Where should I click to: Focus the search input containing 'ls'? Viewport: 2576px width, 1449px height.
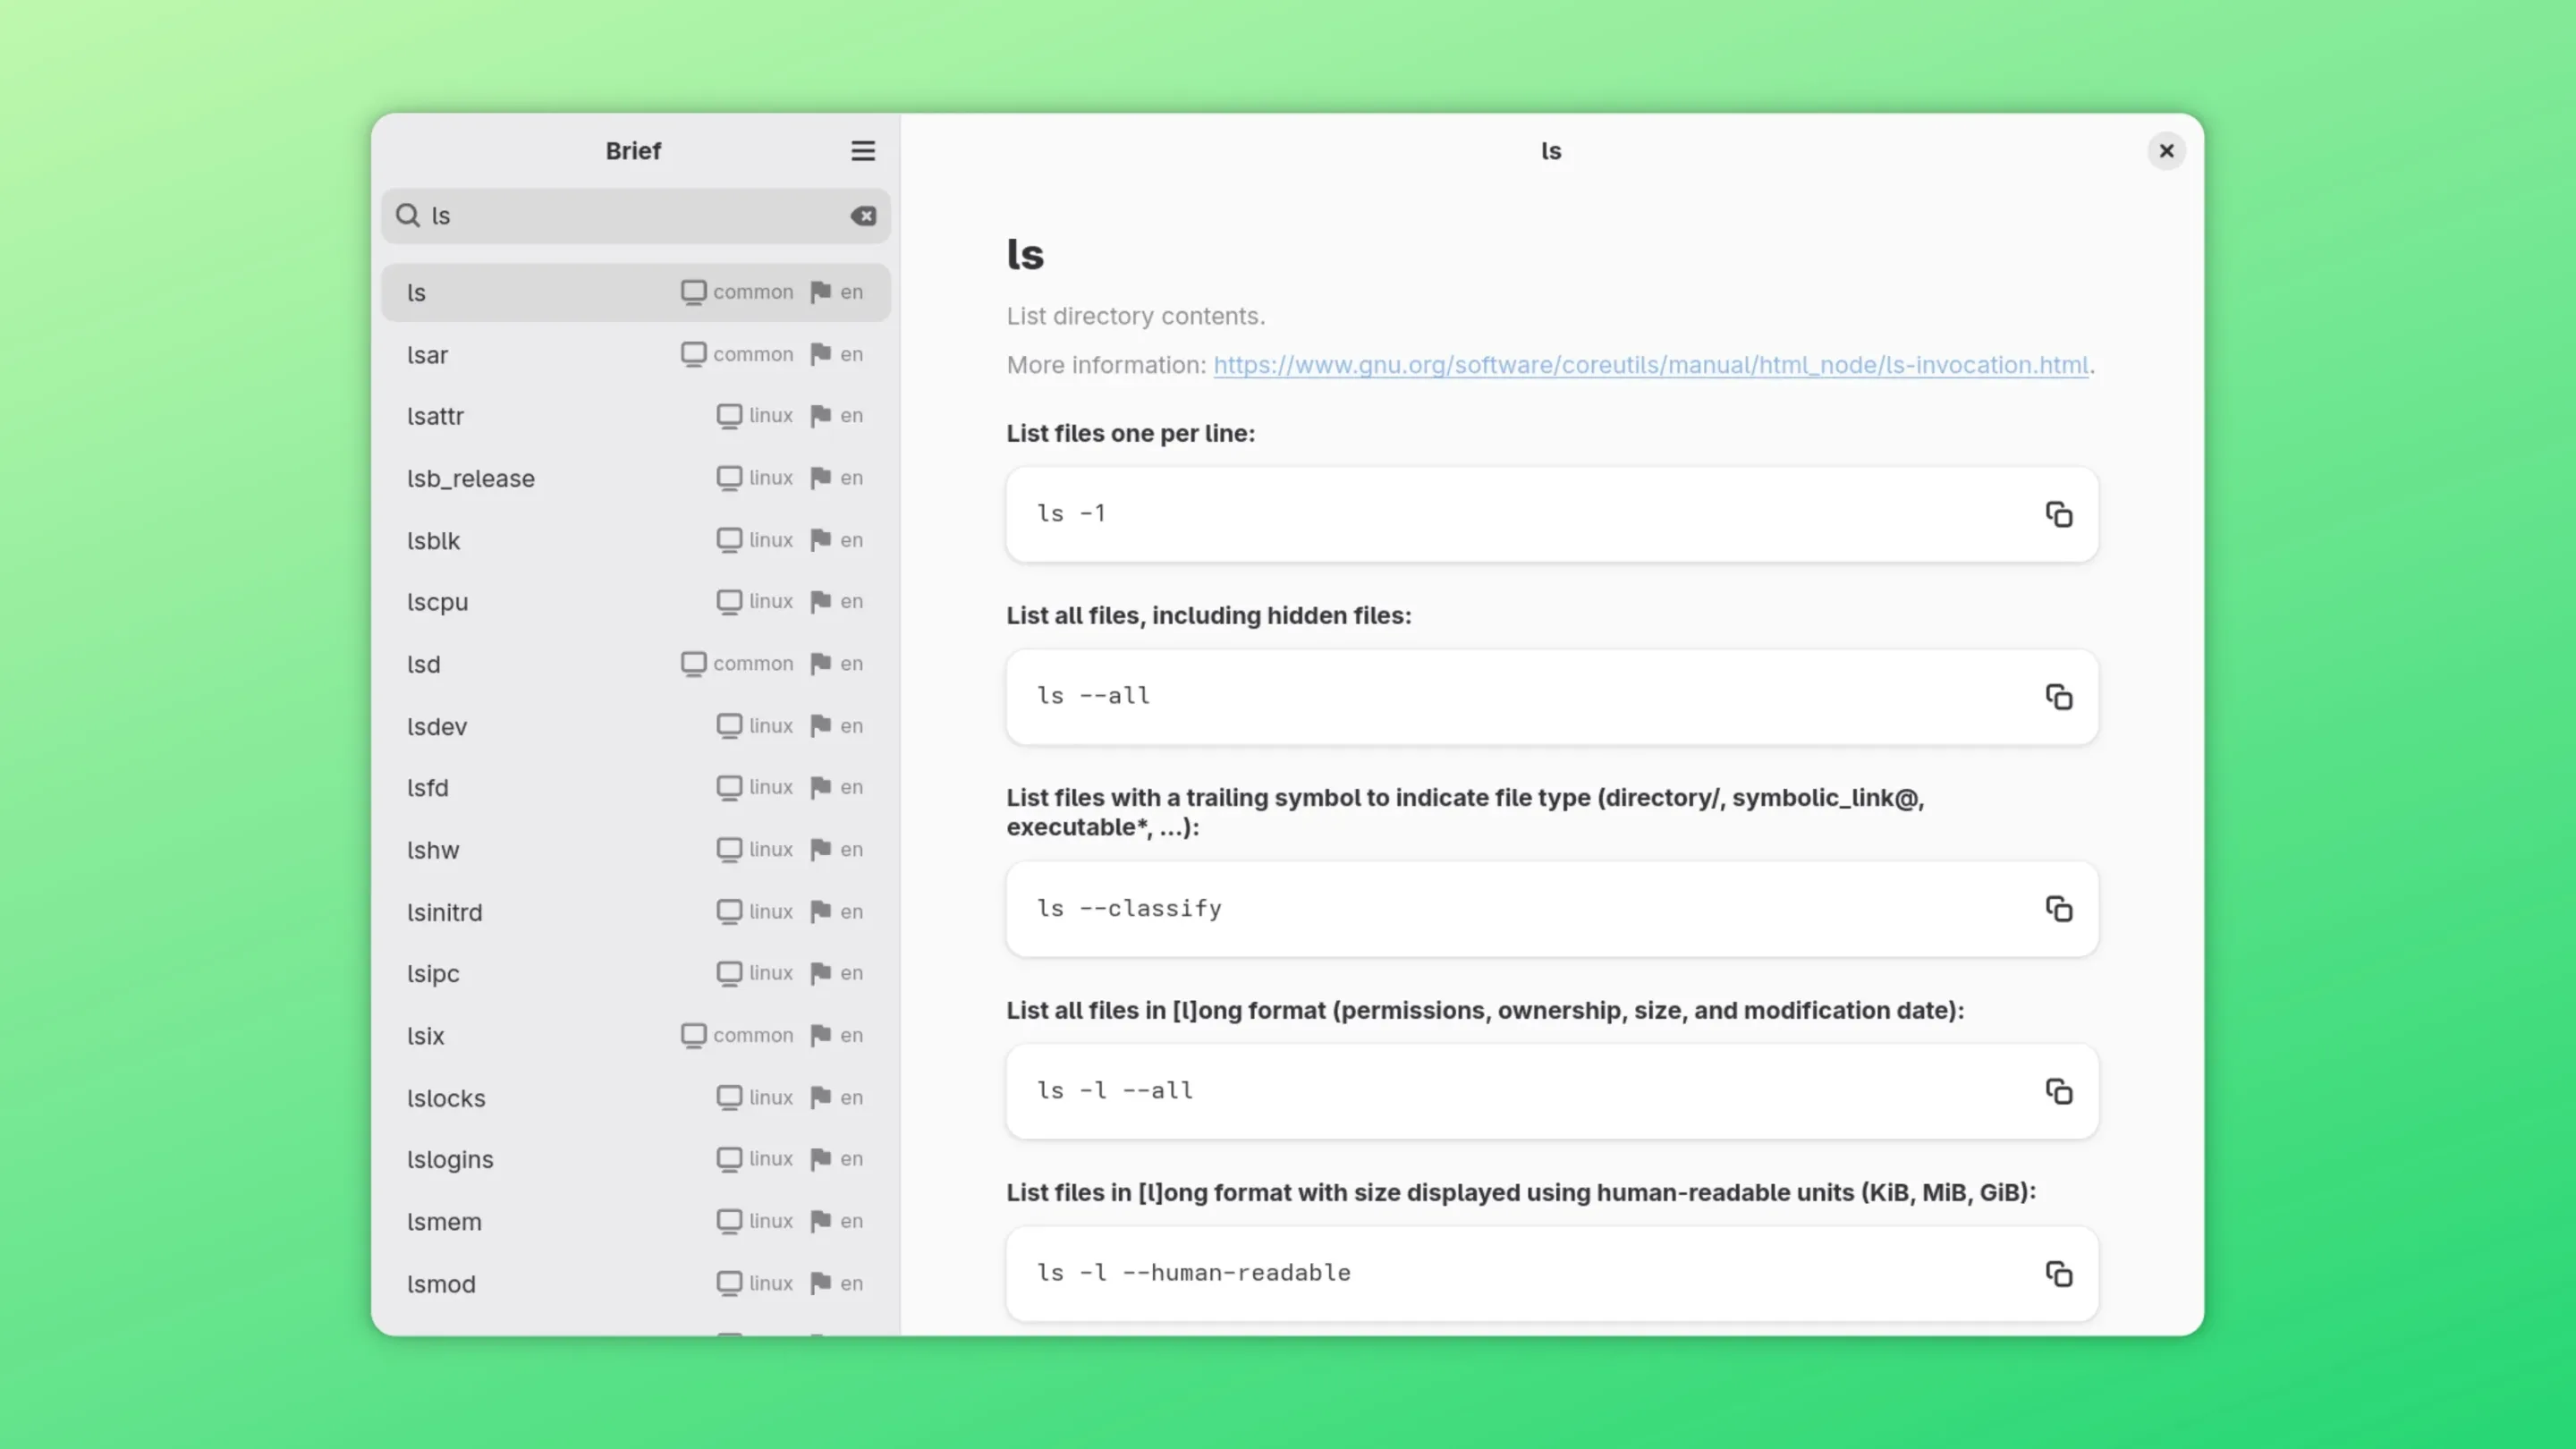click(x=630, y=216)
